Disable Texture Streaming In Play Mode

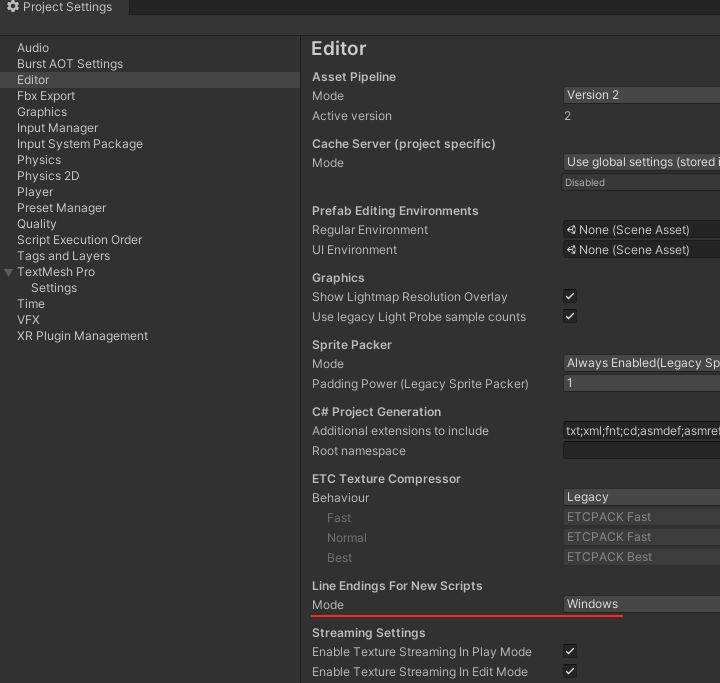[570, 651]
